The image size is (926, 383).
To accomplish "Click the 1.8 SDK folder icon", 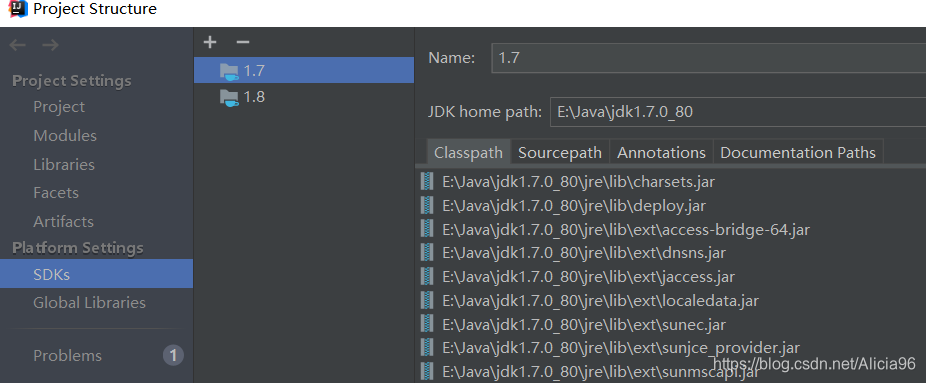I will 229,97.
